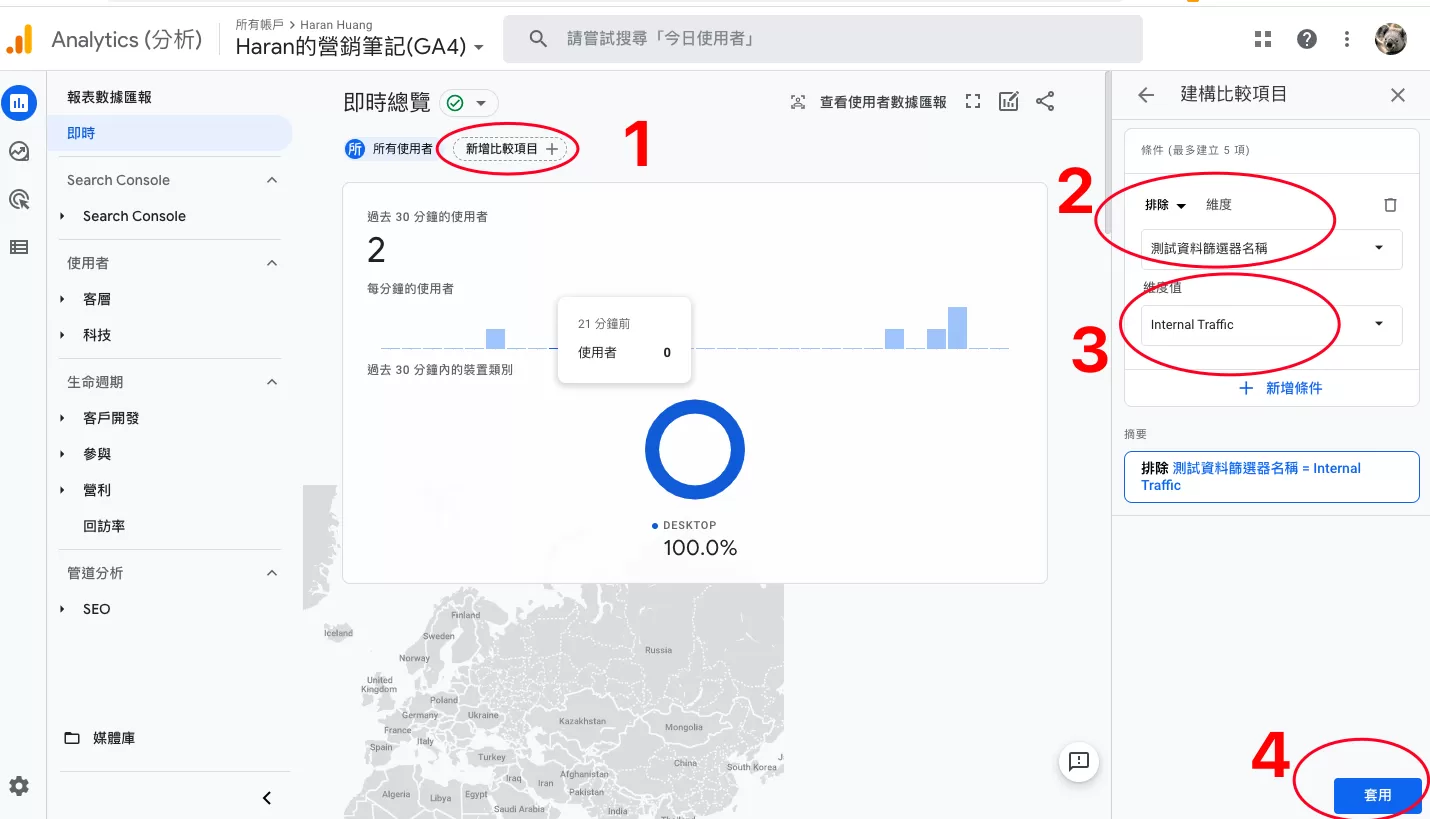Focus the search field 請嘗試搜尋
The height and width of the screenshot is (819, 1430).
pos(822,39)
